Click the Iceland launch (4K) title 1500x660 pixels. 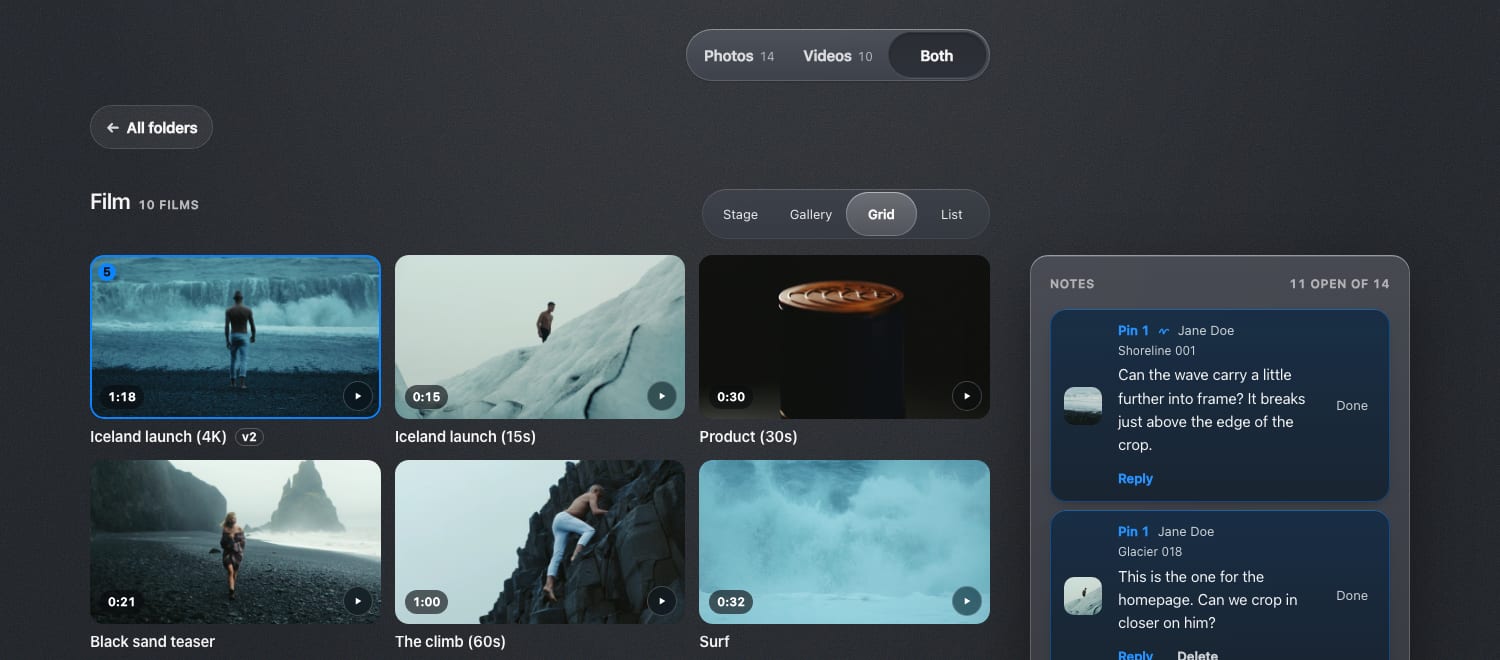point(160,437)
